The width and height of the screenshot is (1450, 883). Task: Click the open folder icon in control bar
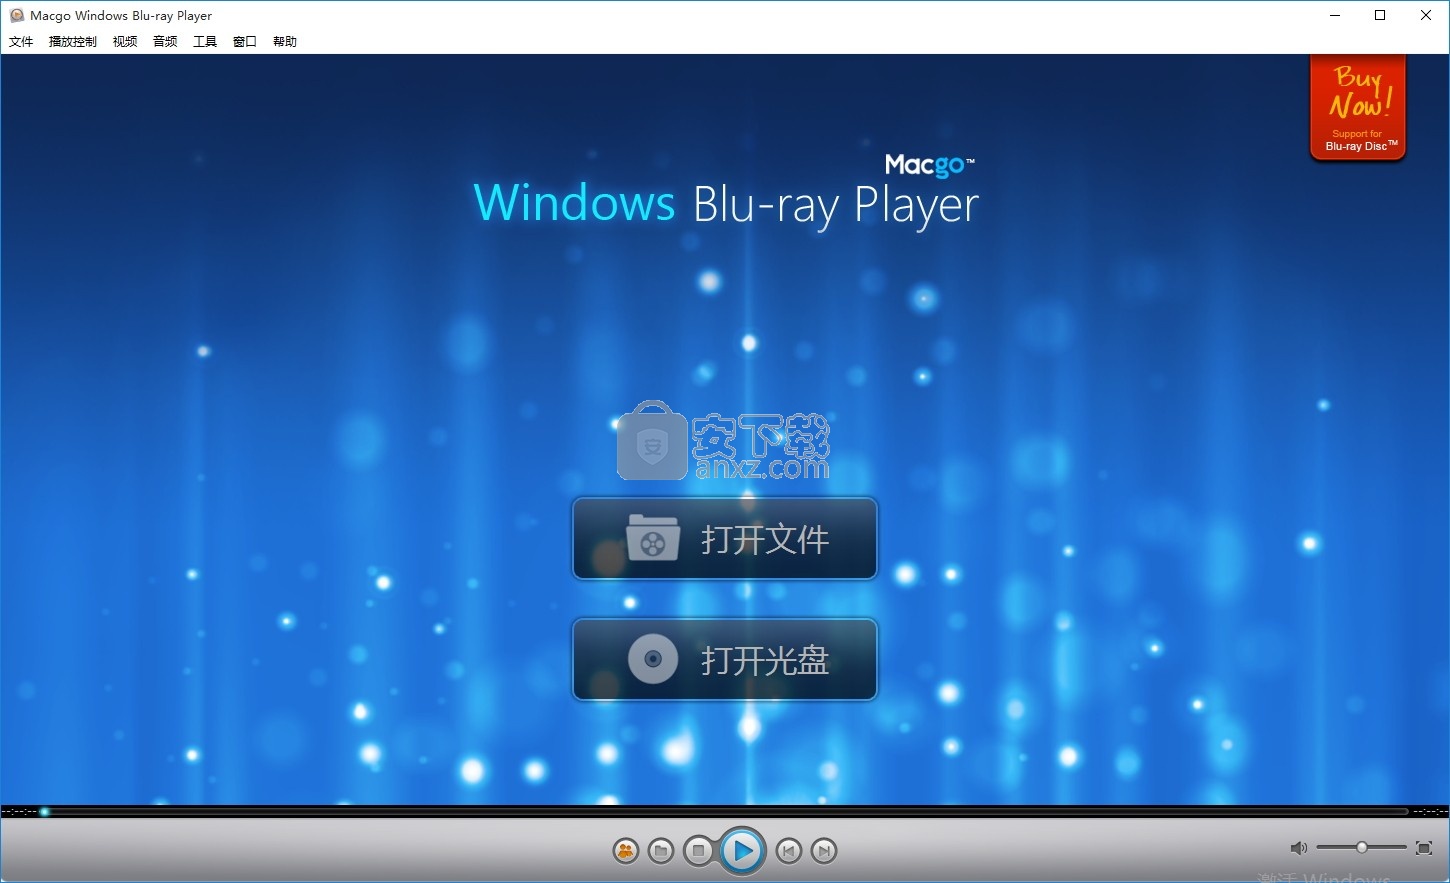click(661, 851)
